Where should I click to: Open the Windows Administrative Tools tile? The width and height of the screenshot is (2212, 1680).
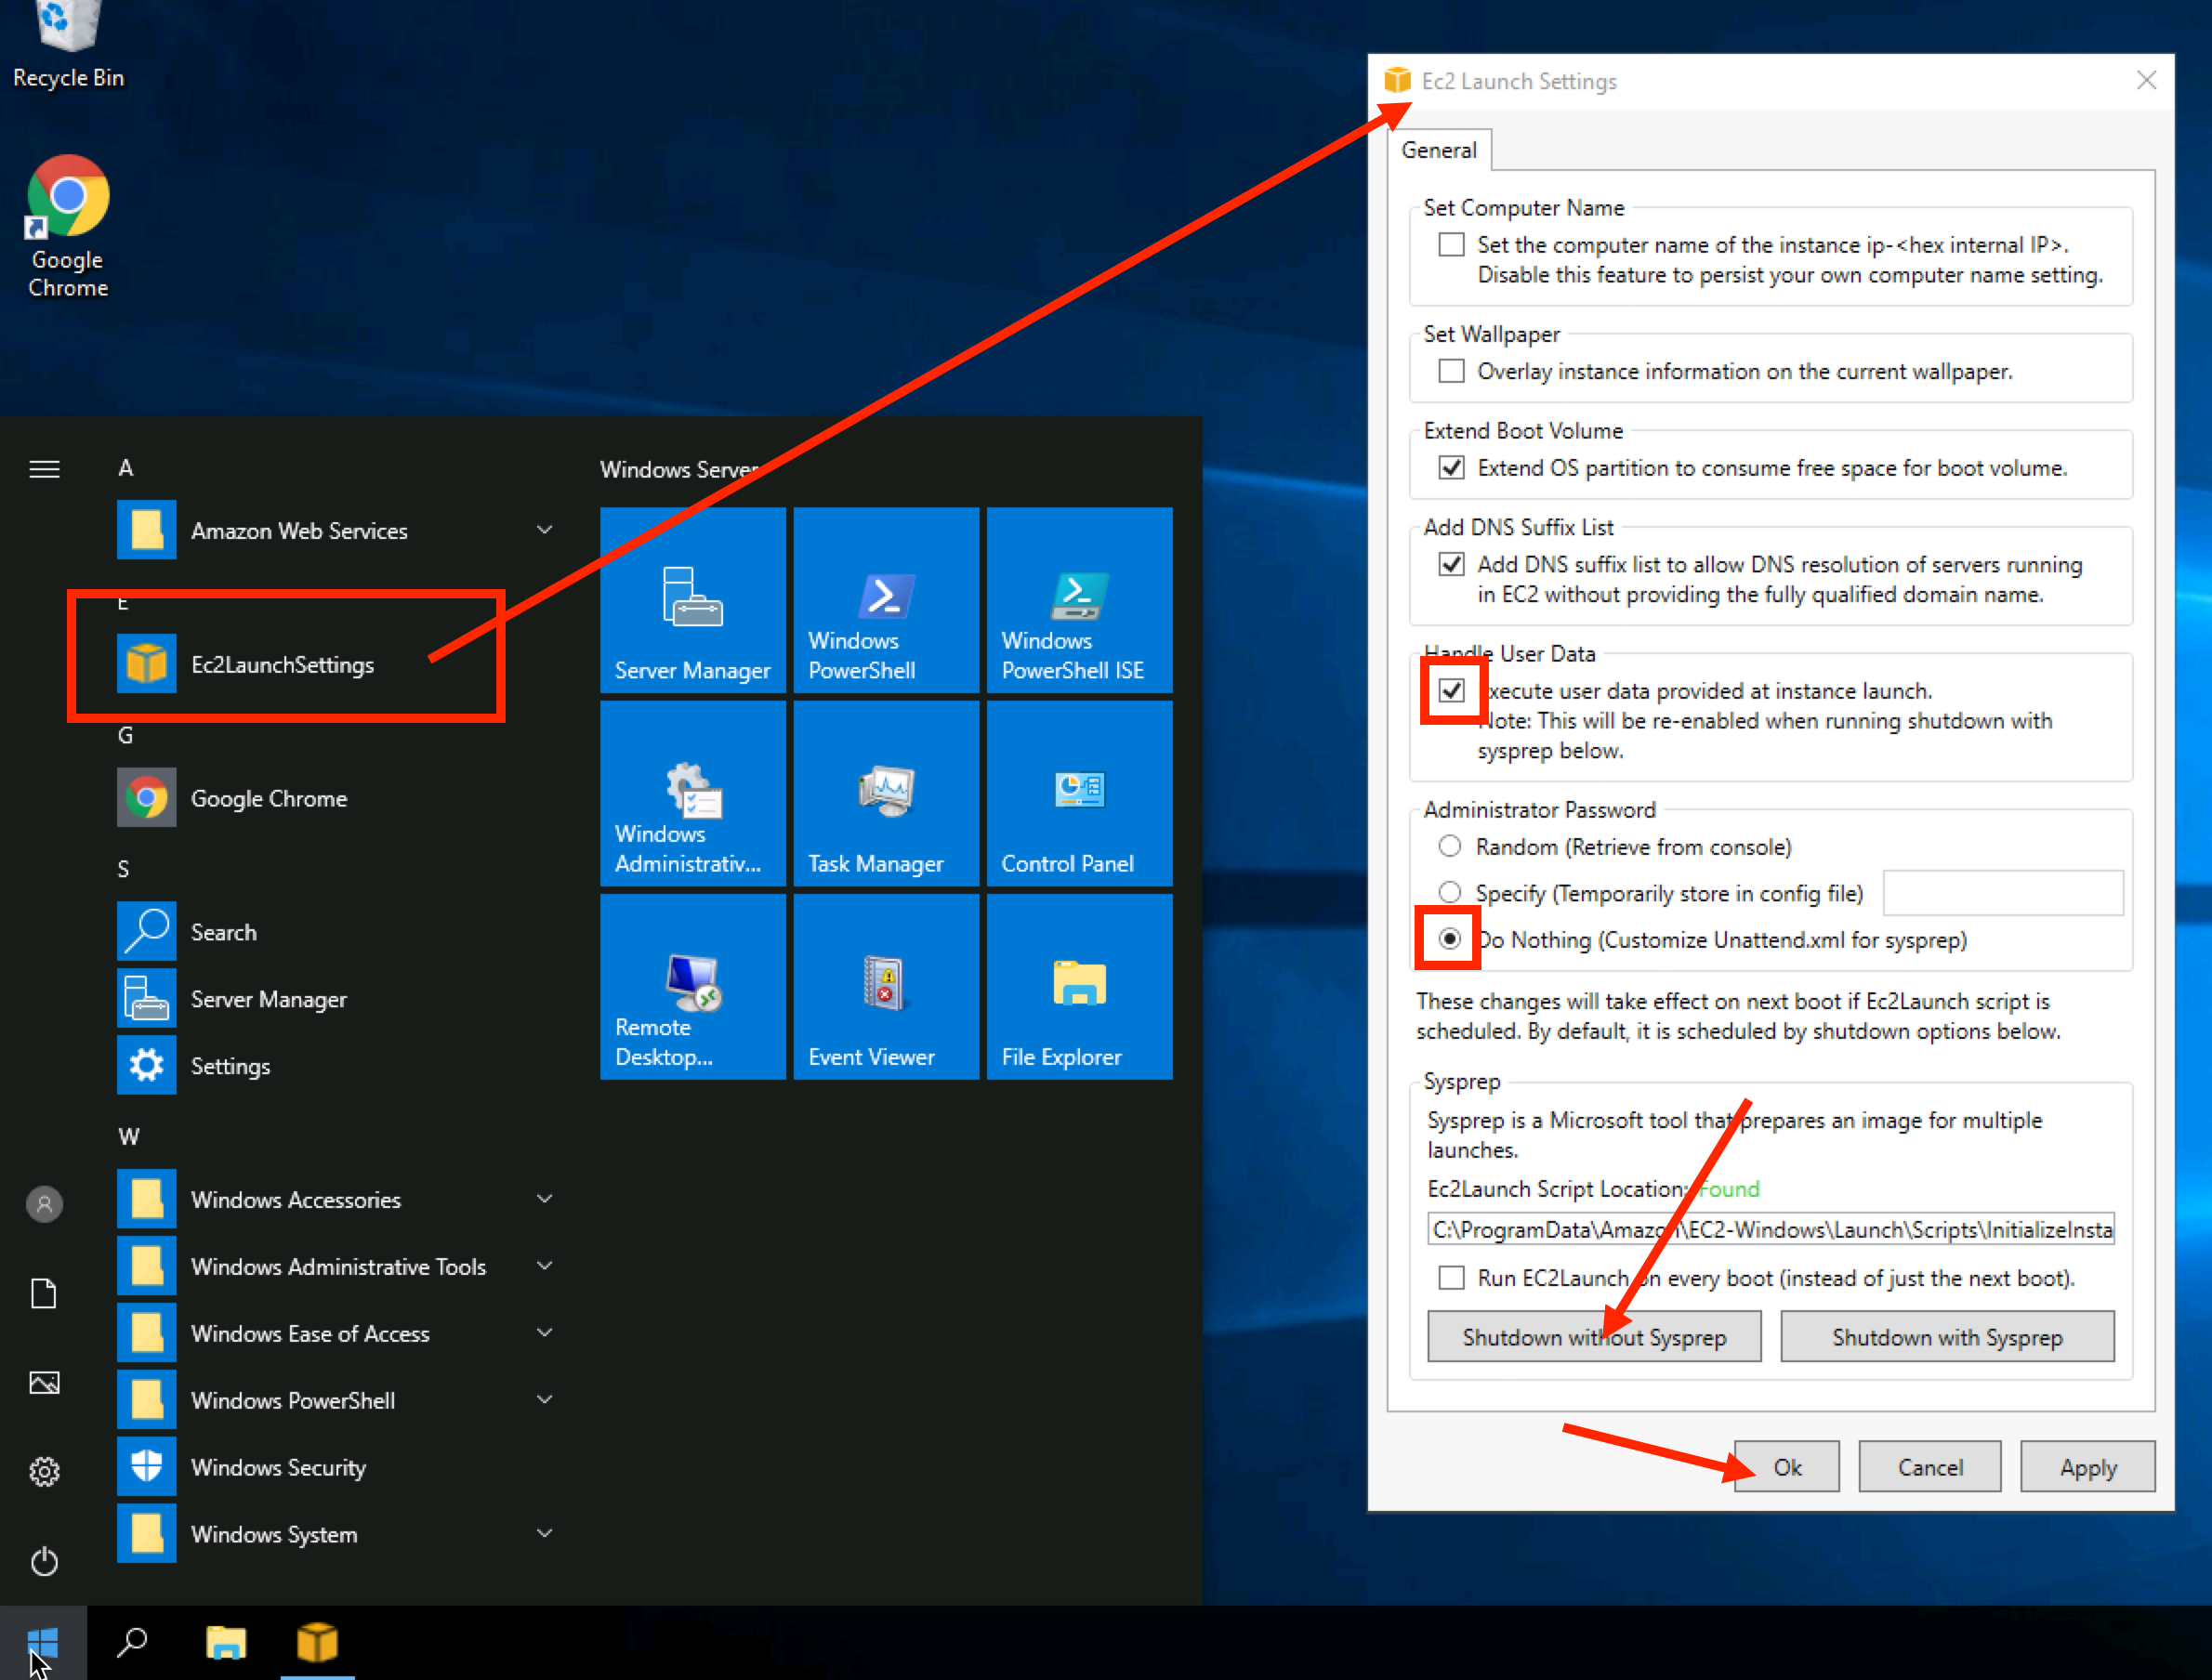pyautogui.click(x=692, y=793)
